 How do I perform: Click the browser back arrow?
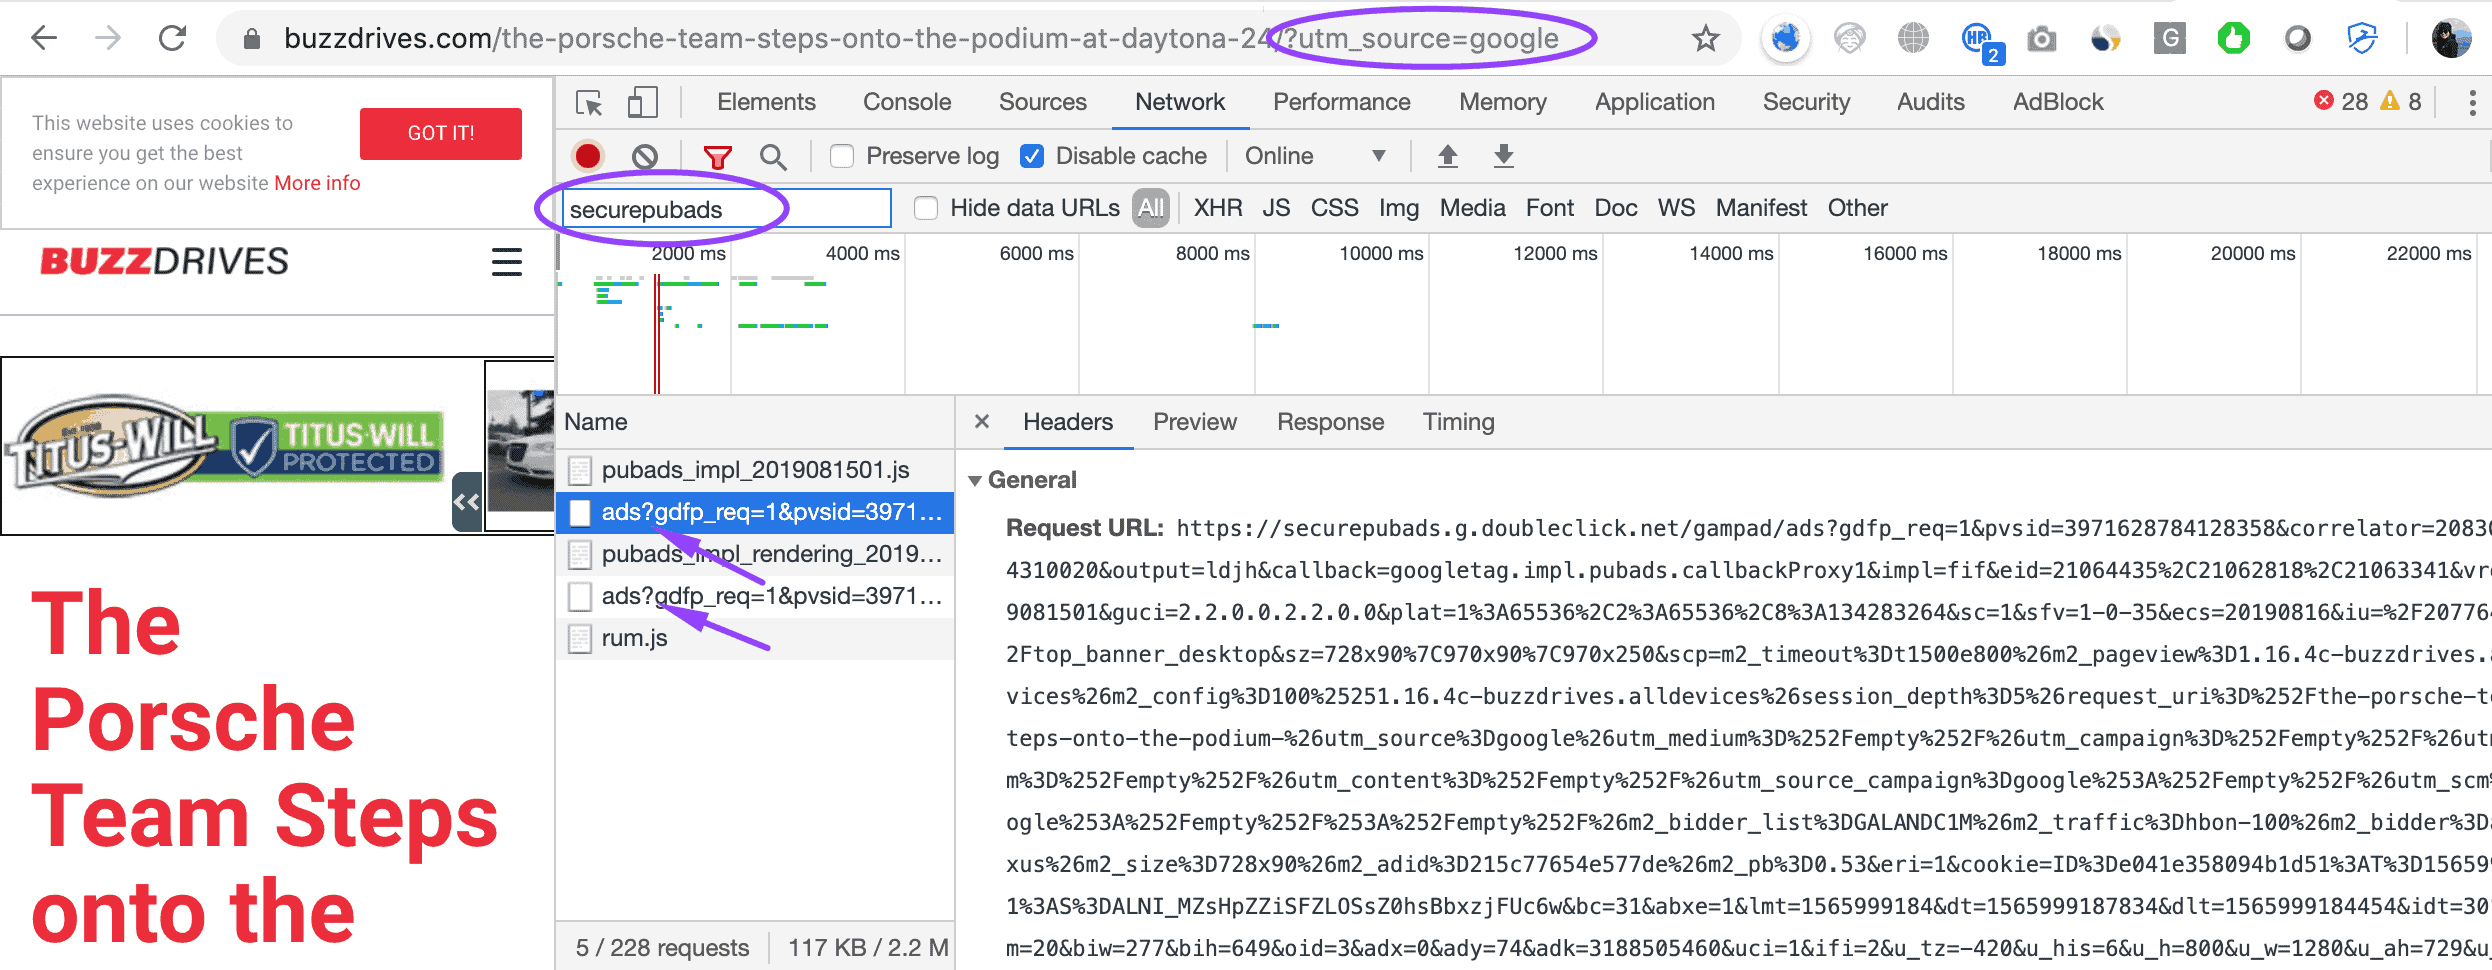pyautogui.click(x=44, y=39)
